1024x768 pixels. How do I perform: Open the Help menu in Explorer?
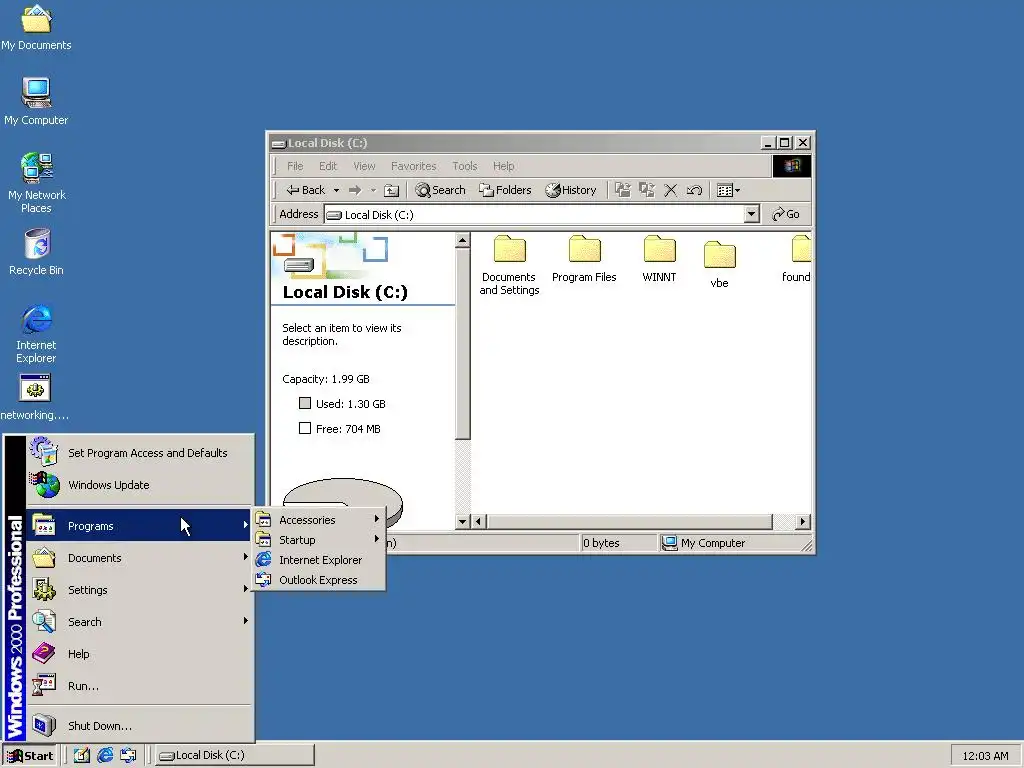pos(504,166)
